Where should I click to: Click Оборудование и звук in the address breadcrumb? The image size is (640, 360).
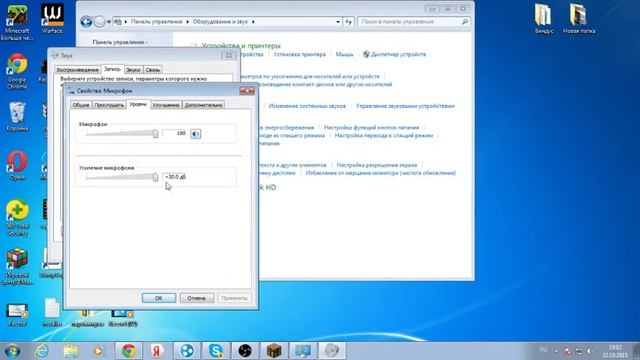tap(220, 22)
